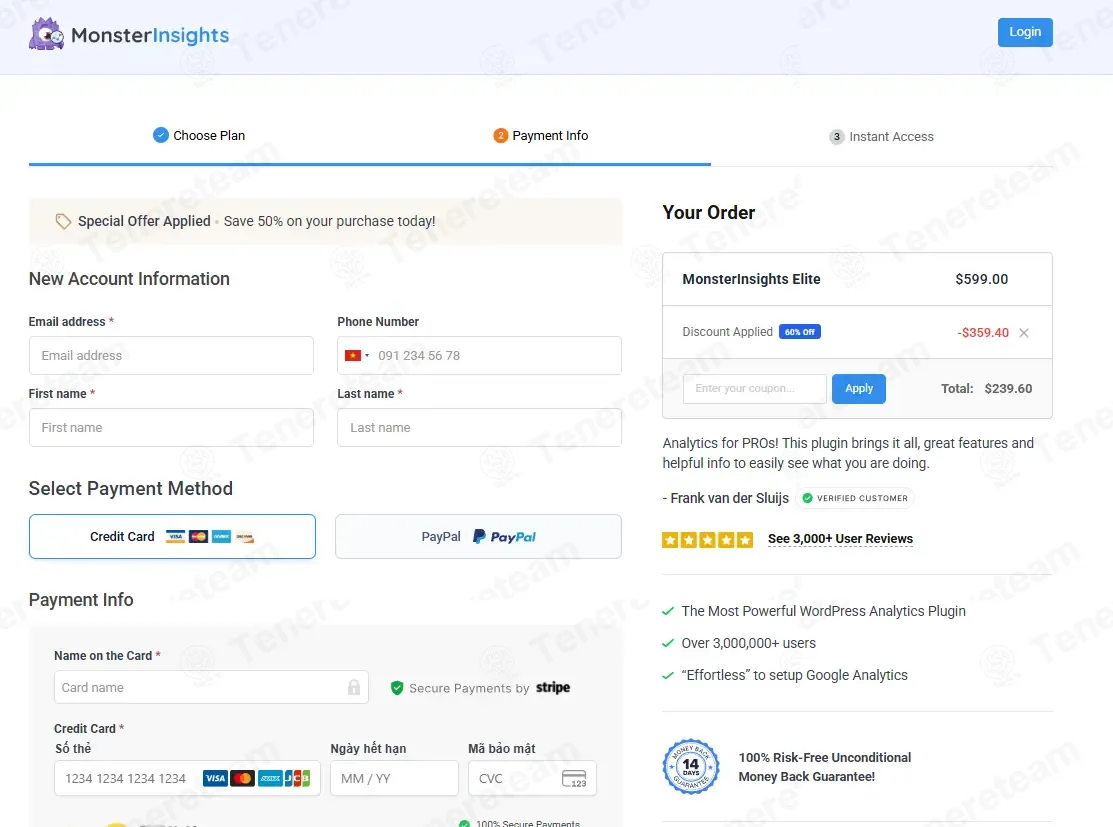Image resolution: width=1113 pixels, height=827 pixels.
Task: Apply the coupon code
Action: (859, 389)
